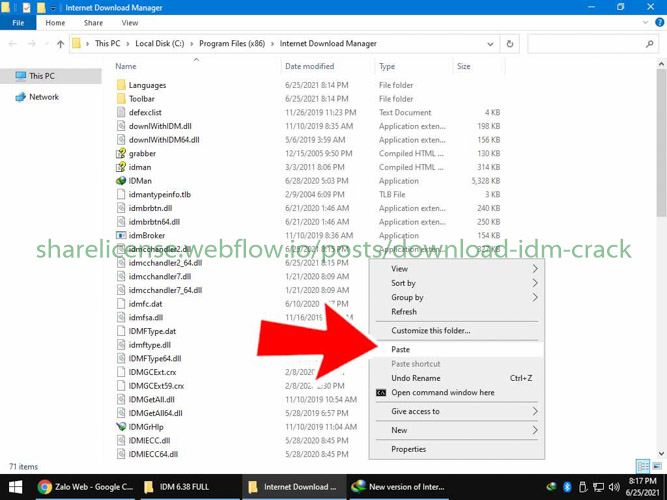Open the View ribbon tab
Viewport: 667px width, 500px height.
tap(130, 23)
